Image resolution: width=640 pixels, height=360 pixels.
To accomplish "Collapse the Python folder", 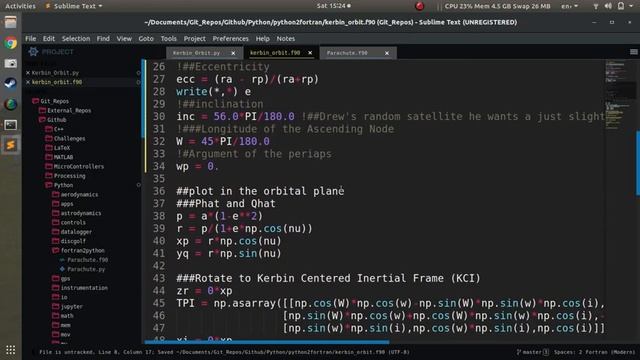I will pyautogui.click(x=59, y=185).
